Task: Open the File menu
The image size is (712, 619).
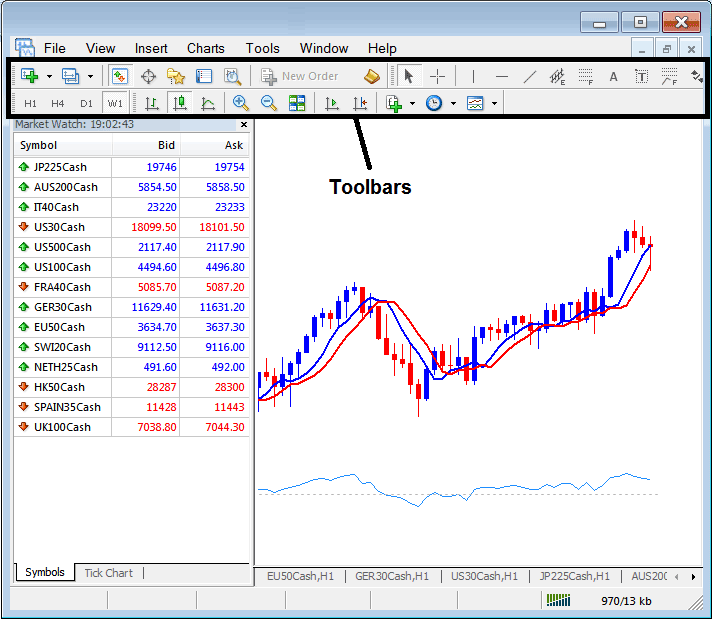Action: pos(54,48)
